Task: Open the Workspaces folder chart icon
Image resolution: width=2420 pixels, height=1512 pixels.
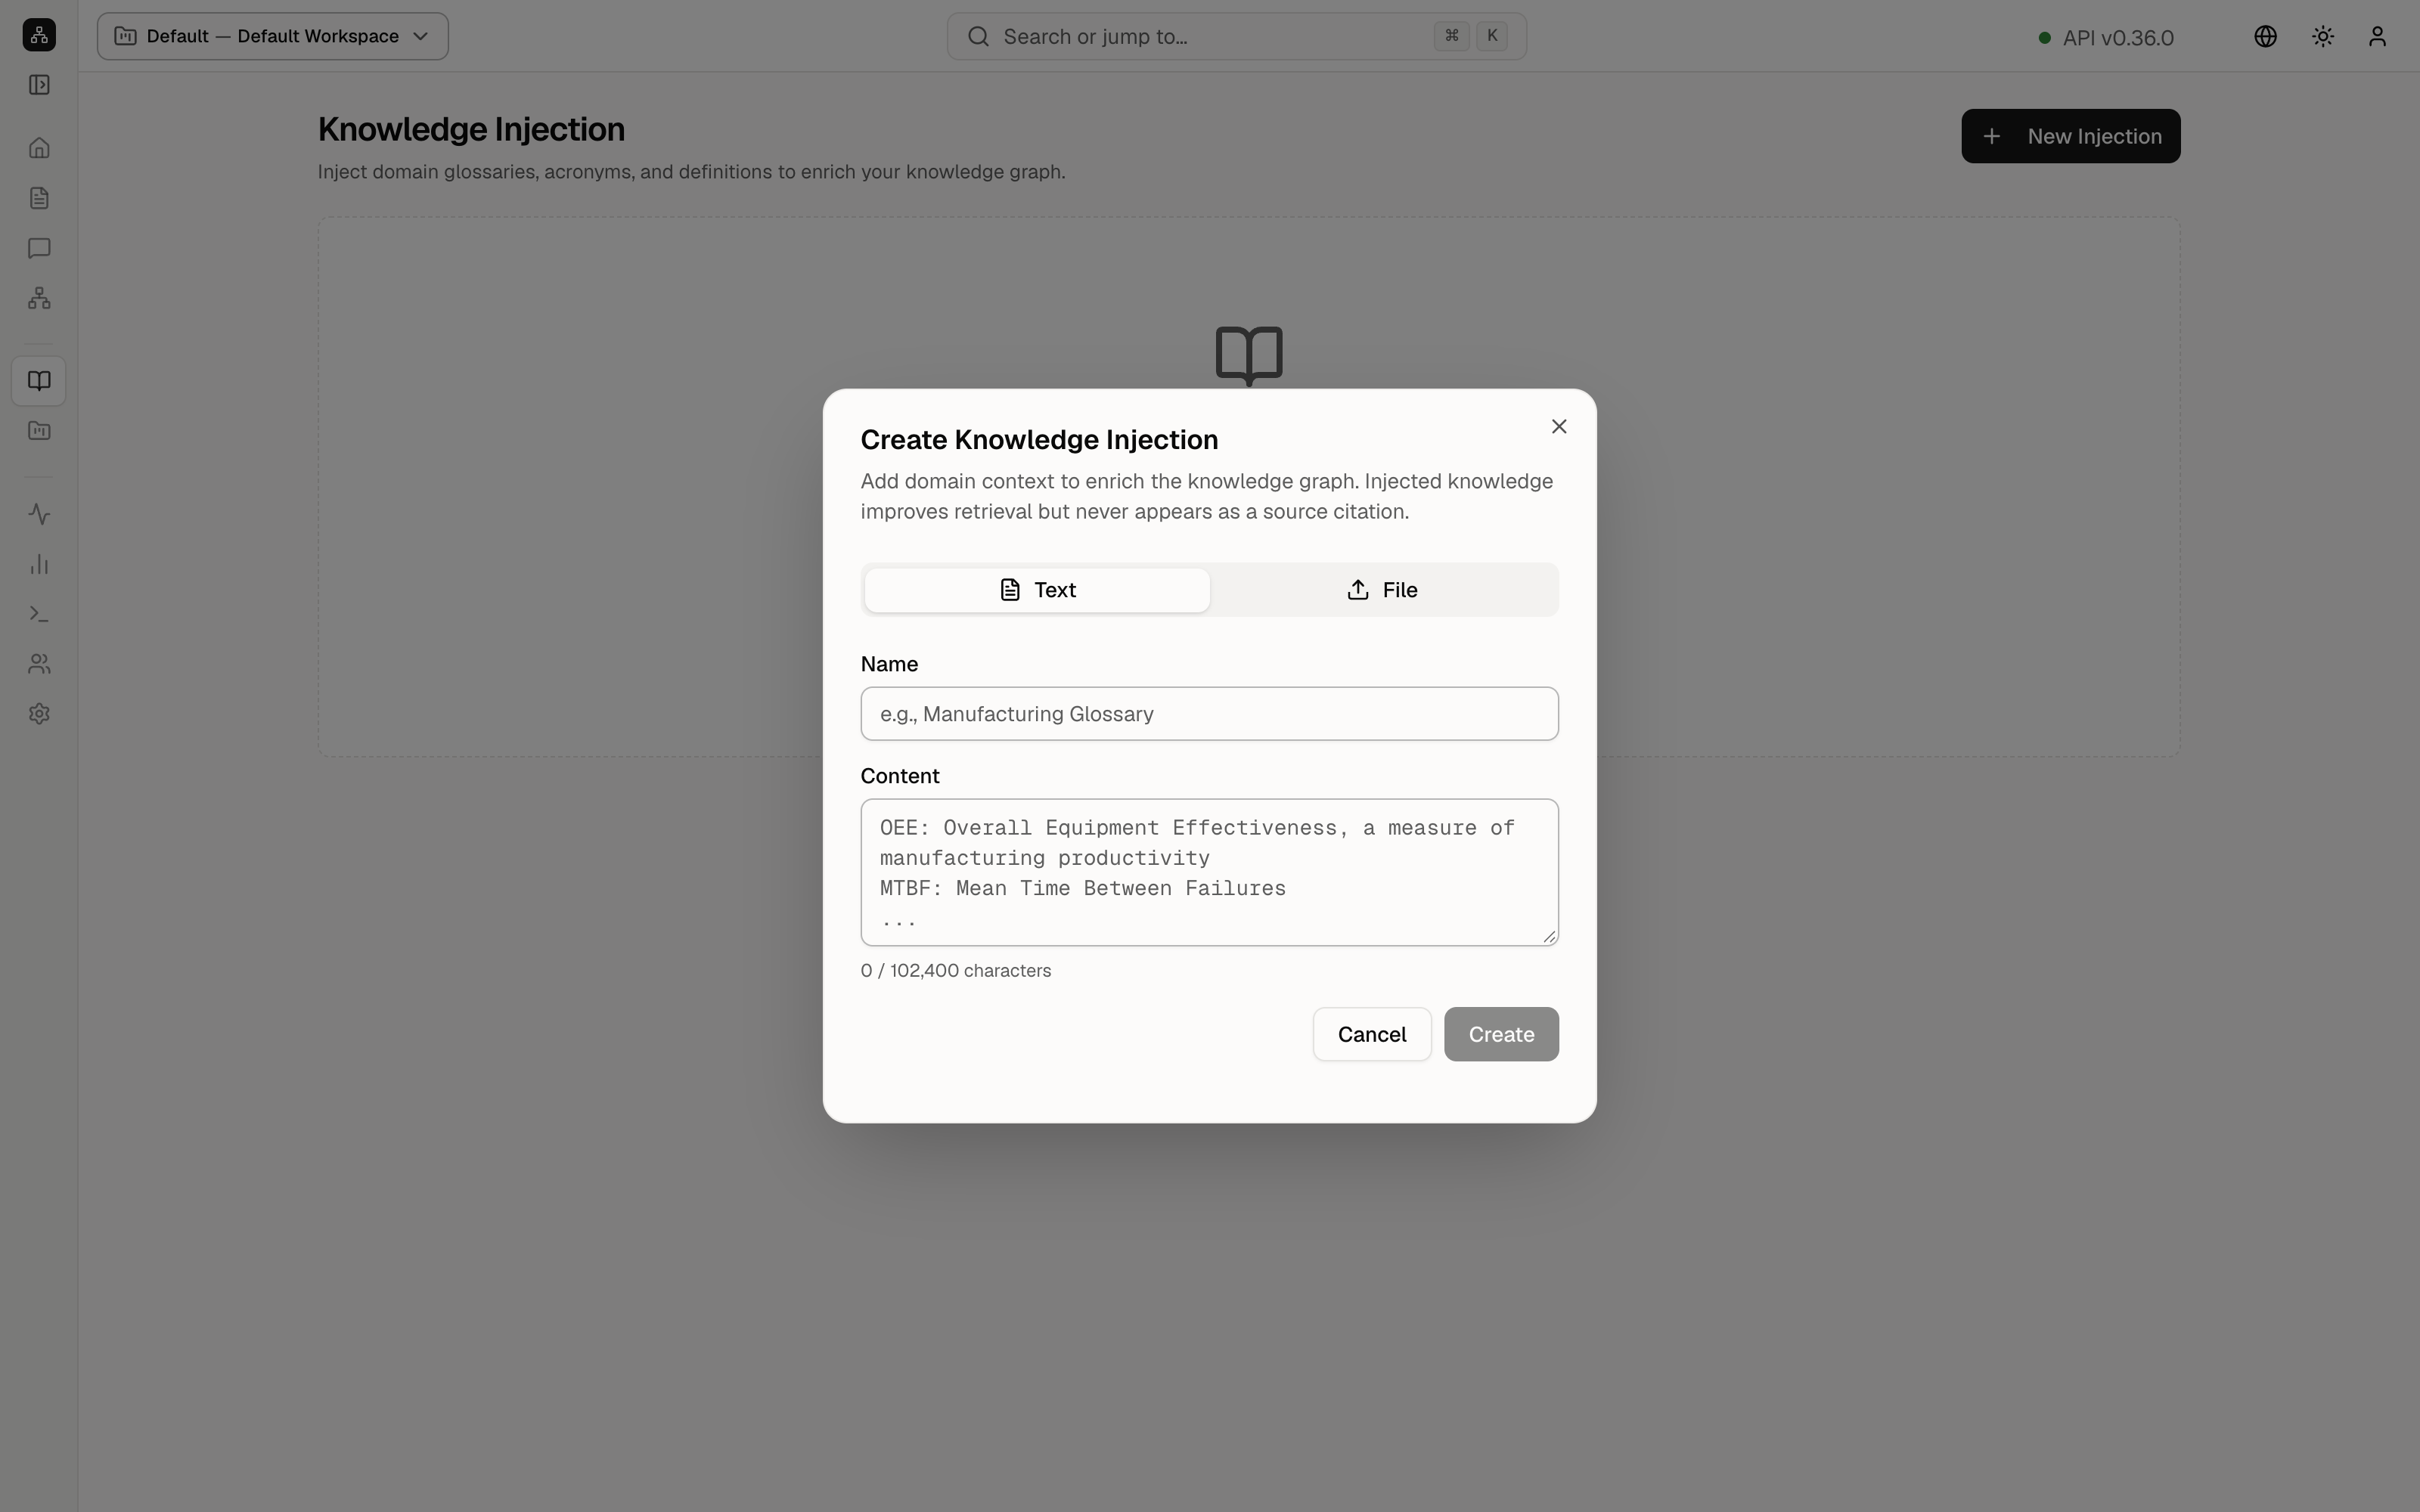Action: [39, 431]
